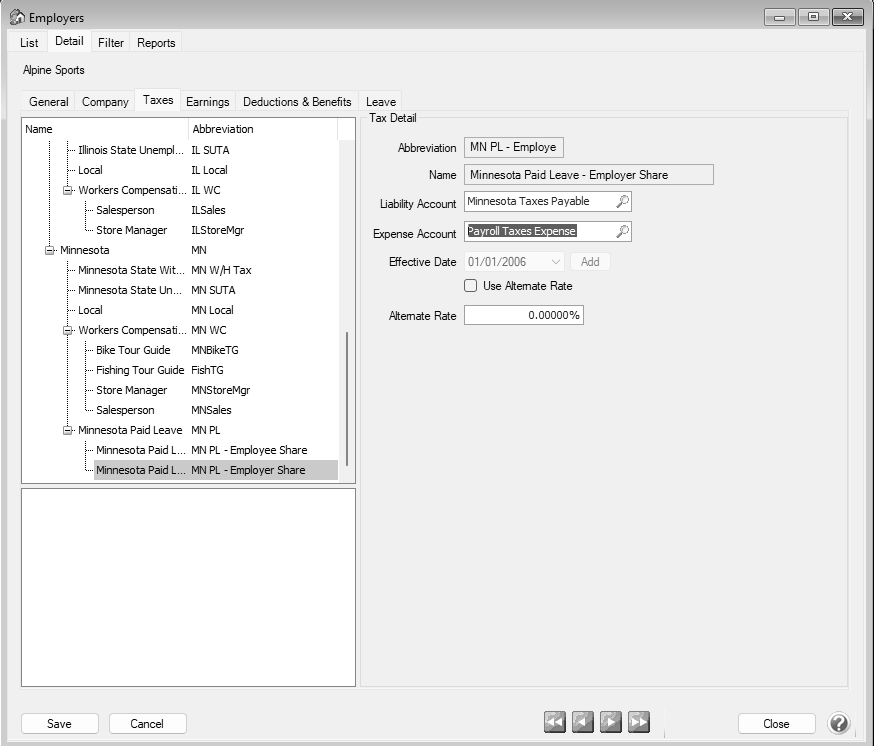This screenshot has width=874, height=746.
Task: Click the Employers window title icon
Action: point(16,18)
